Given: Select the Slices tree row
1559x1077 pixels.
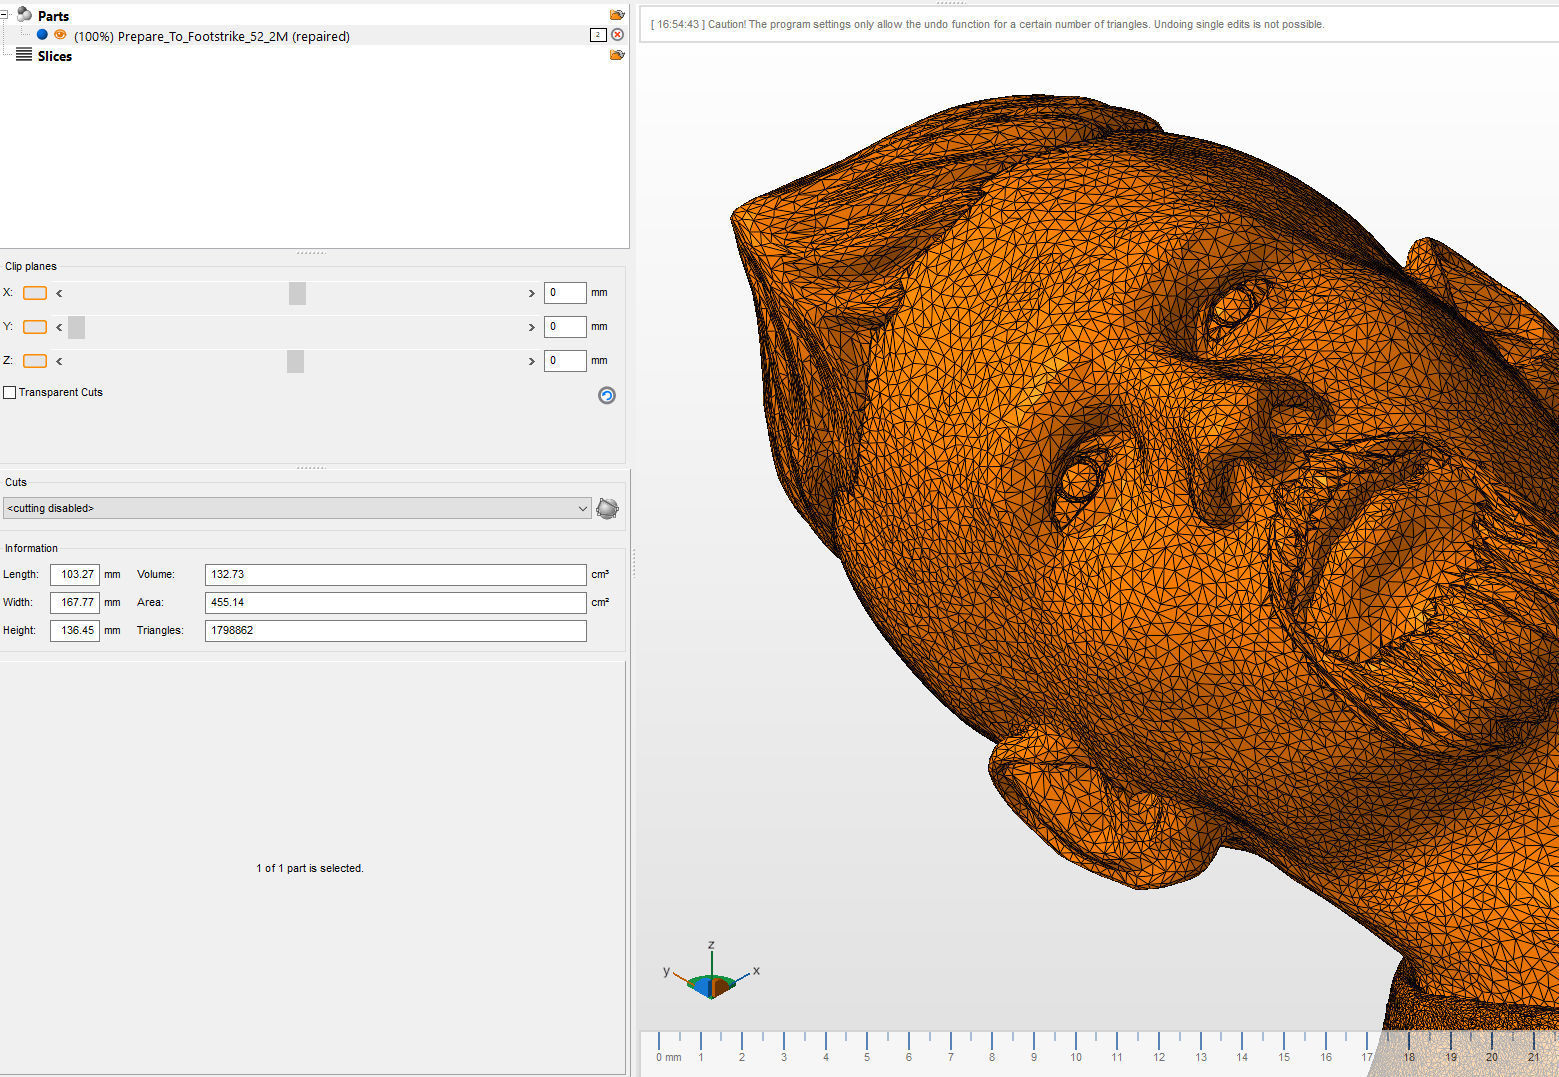Looking at the screenshot, I should click(314, 56).
